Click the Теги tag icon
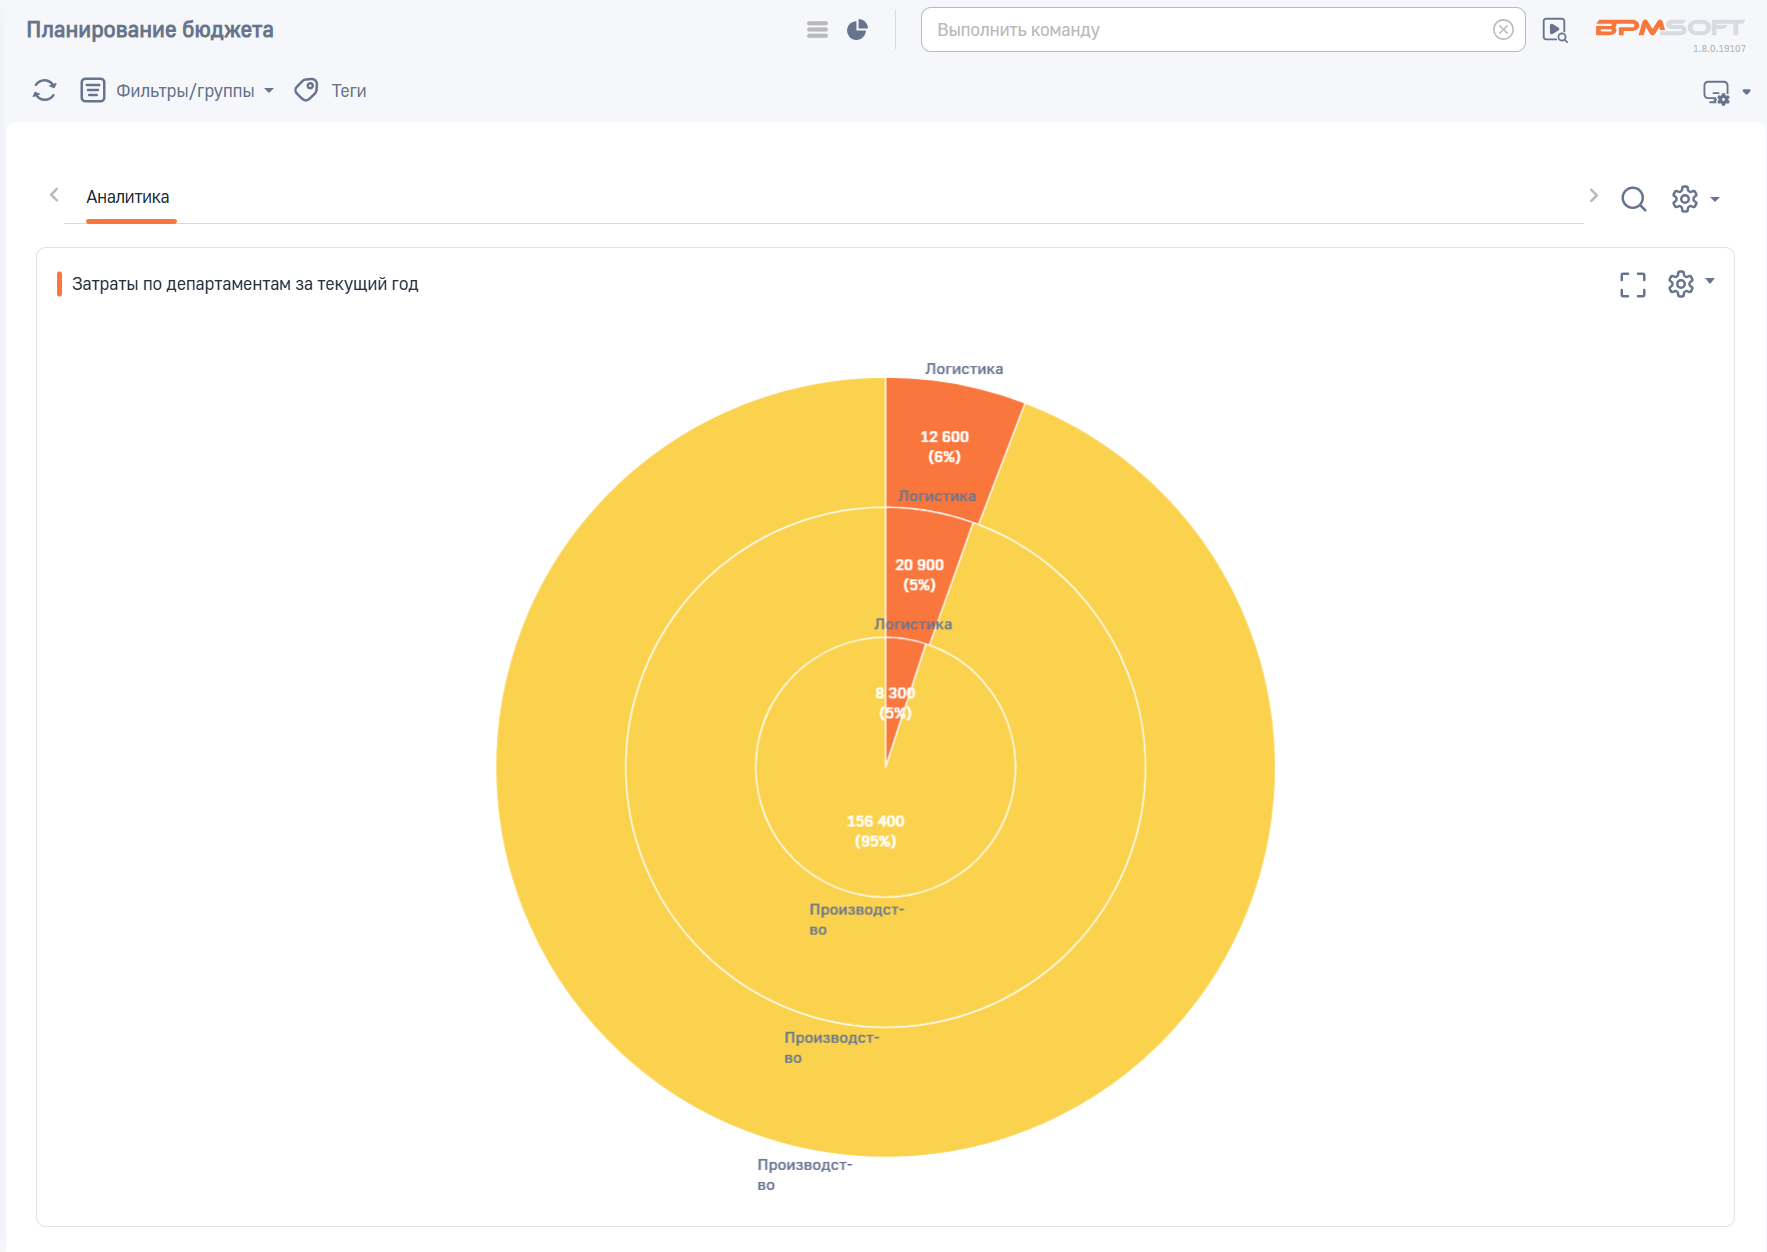The image size is (1767, 1252). 307,91
